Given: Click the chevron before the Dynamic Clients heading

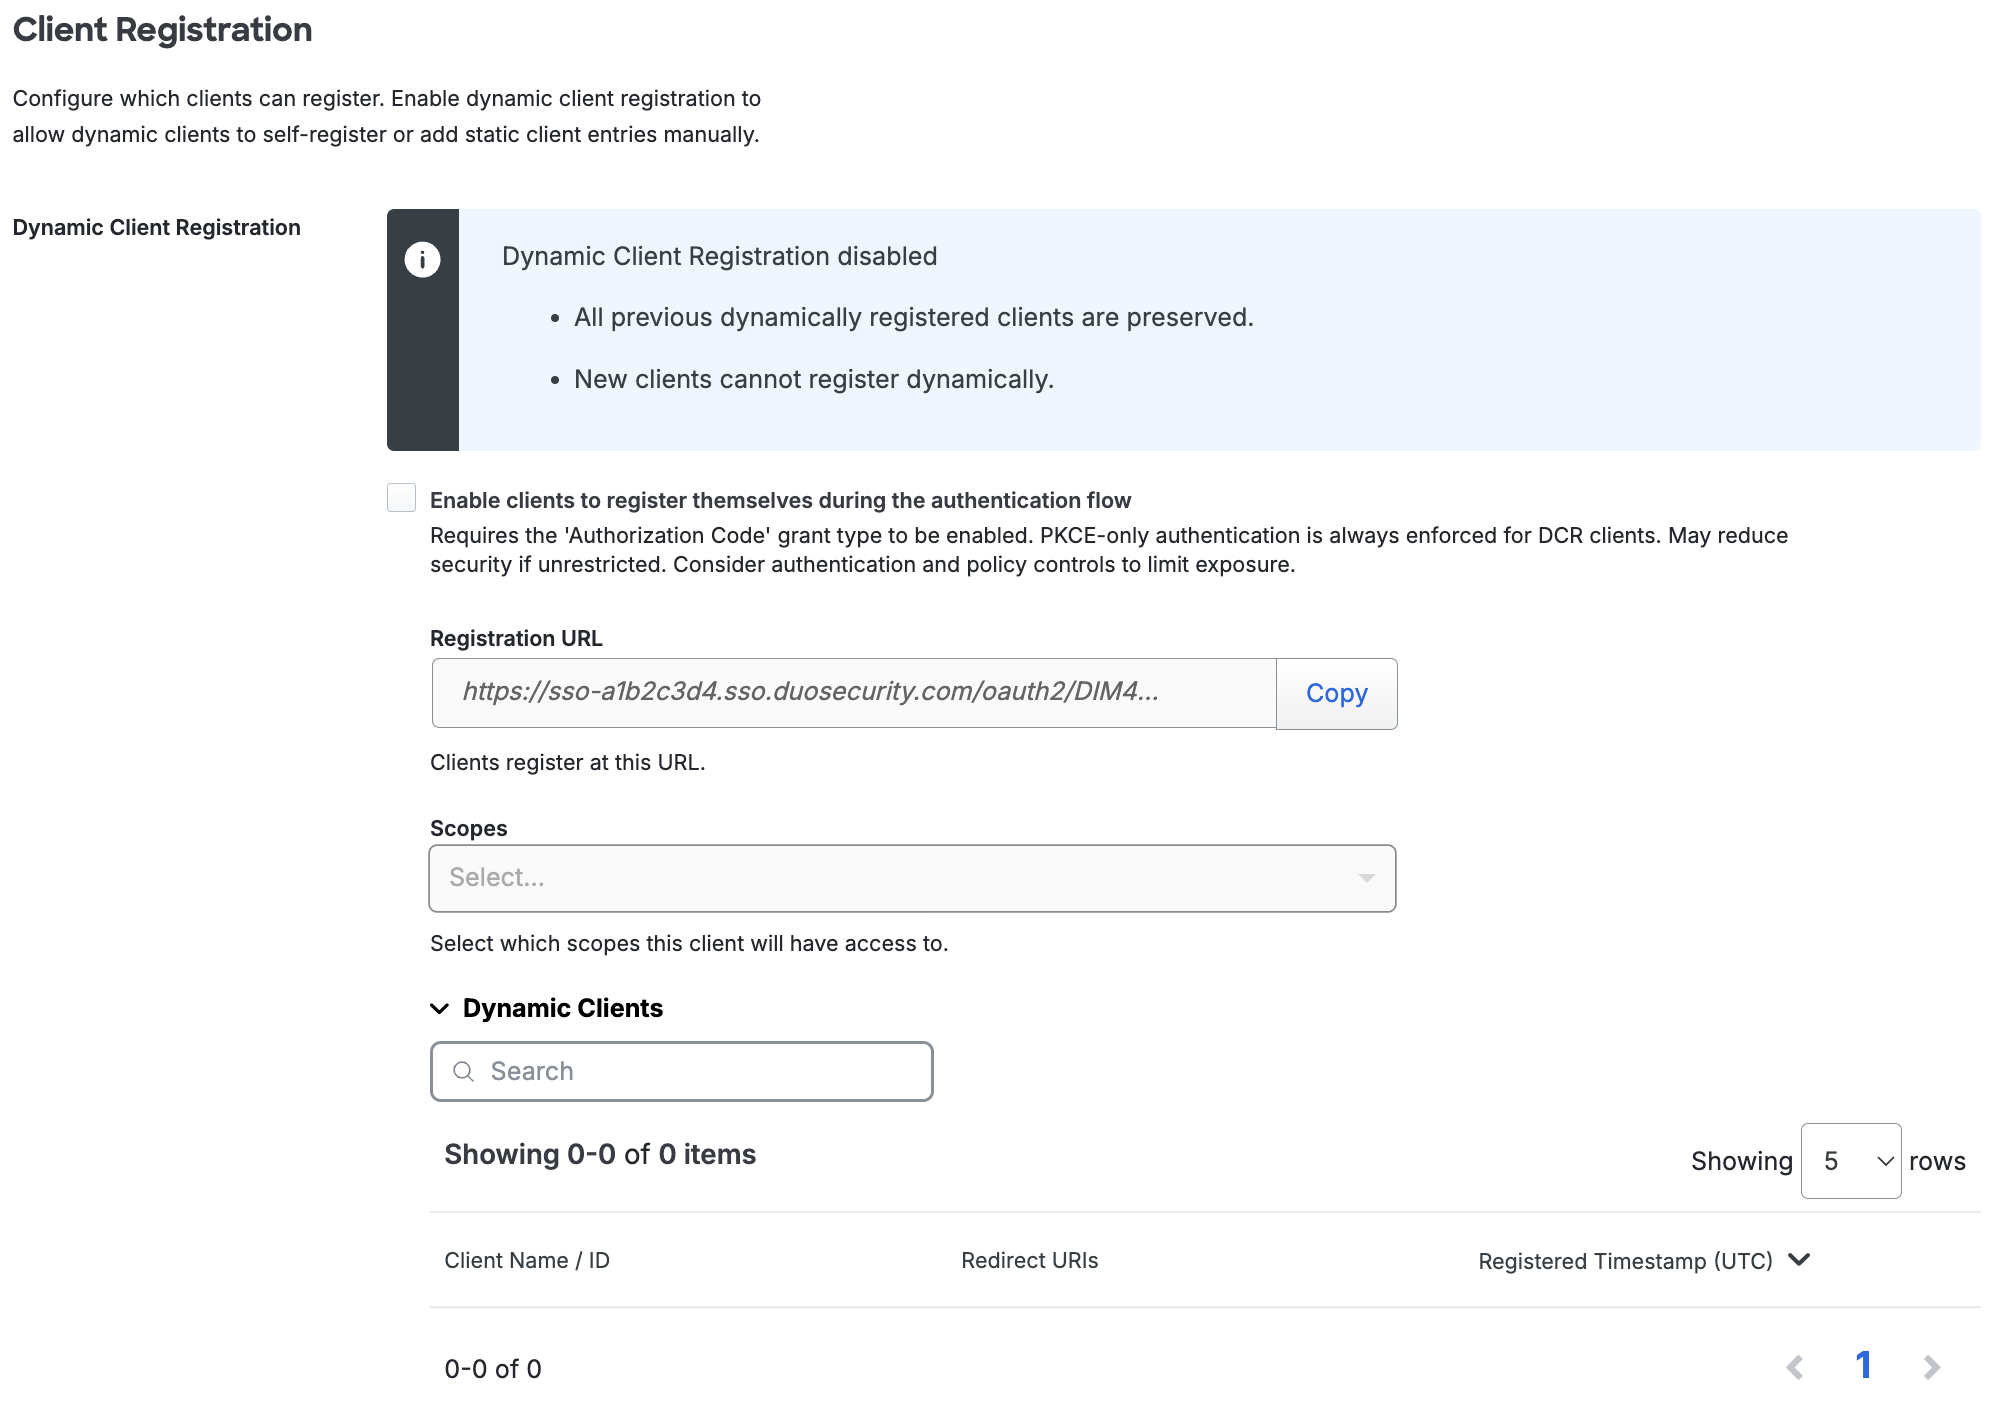Looking at the screenshot, I should tap(440, 1008).
